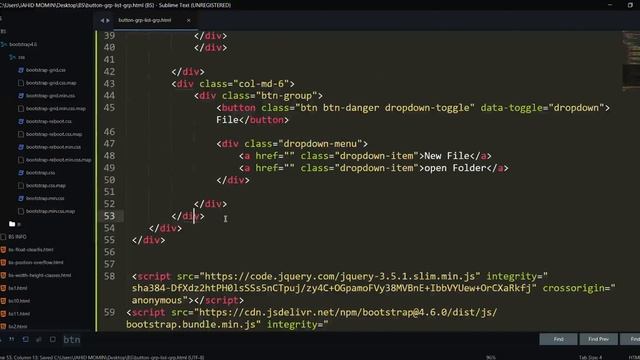Screen dimensions: 640x360
Task: Open bs-float-clearfix.html HTML icon
Action: point(3,249)
